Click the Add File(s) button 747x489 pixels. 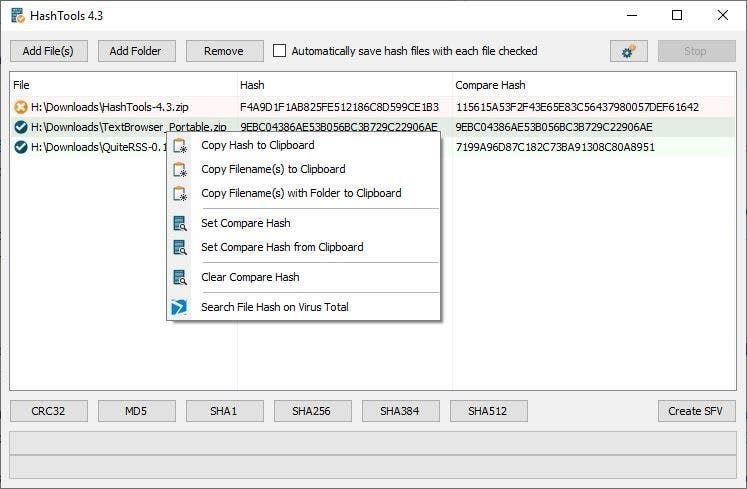[x=49, y=51]
